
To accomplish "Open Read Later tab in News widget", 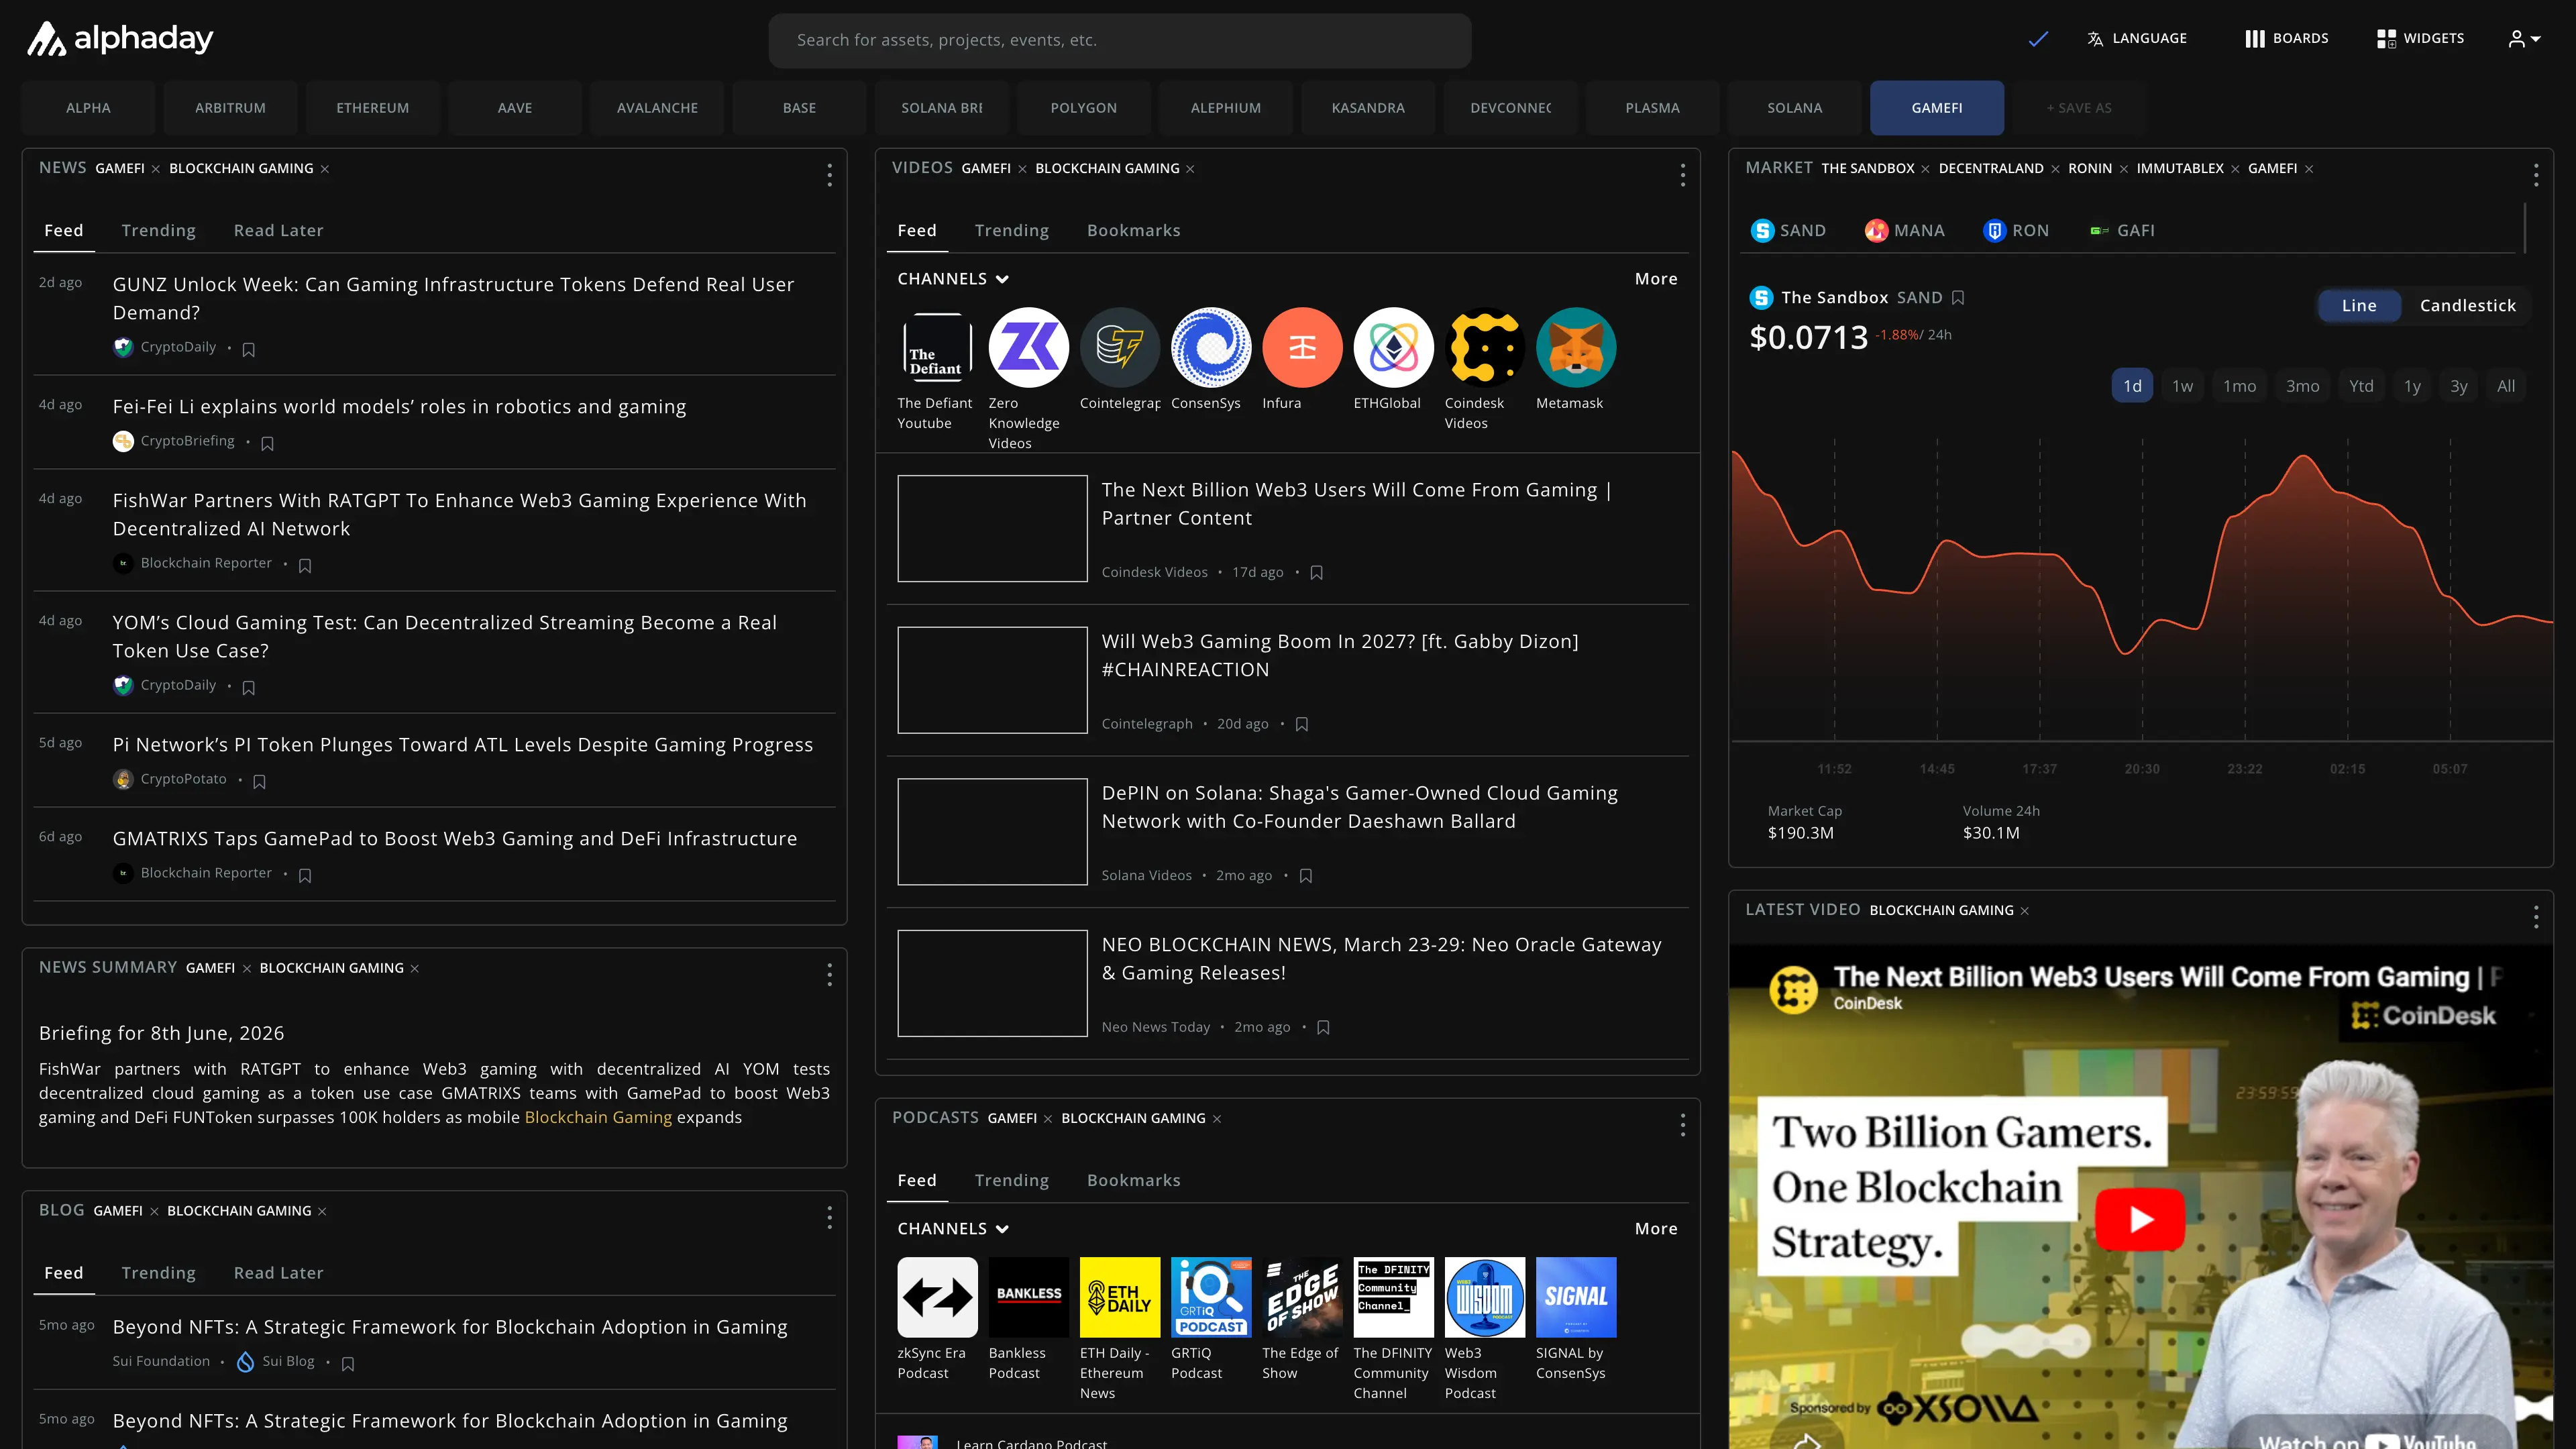I will pyautogui.click(x=278, y=230).
